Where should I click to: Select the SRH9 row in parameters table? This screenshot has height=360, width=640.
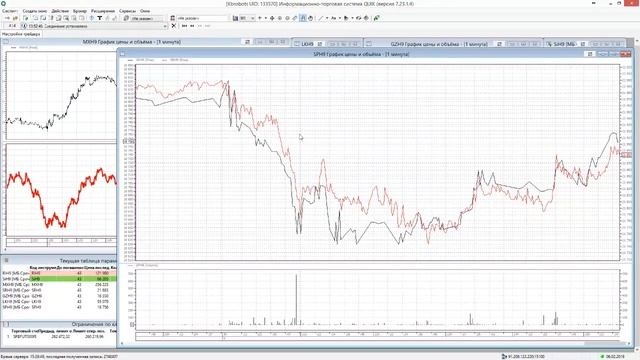(59, 290)
